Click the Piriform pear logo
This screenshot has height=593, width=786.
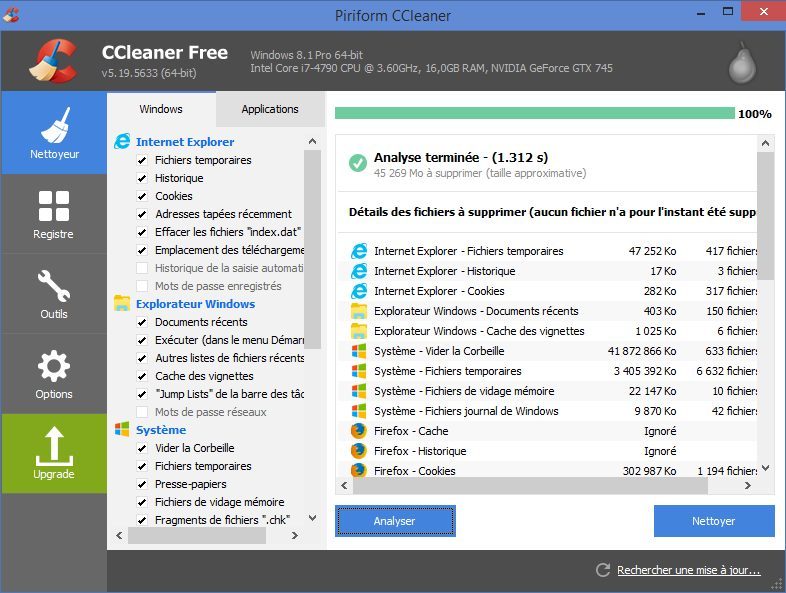[x=741, y=62]
